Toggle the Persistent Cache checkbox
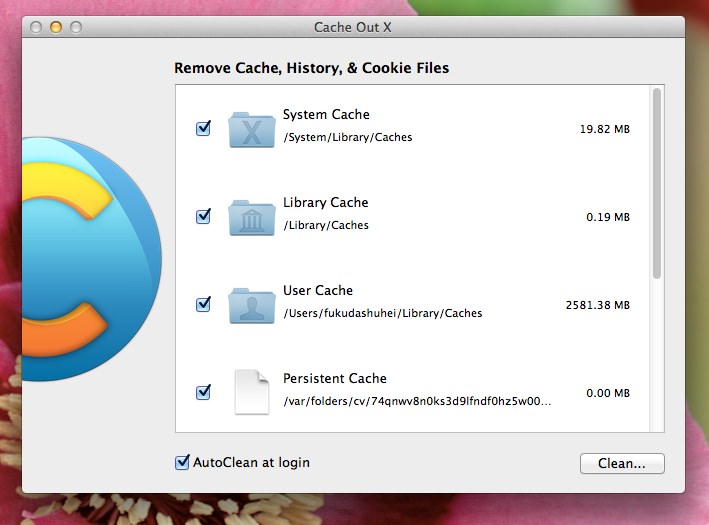709x525 pixels. 203,392
